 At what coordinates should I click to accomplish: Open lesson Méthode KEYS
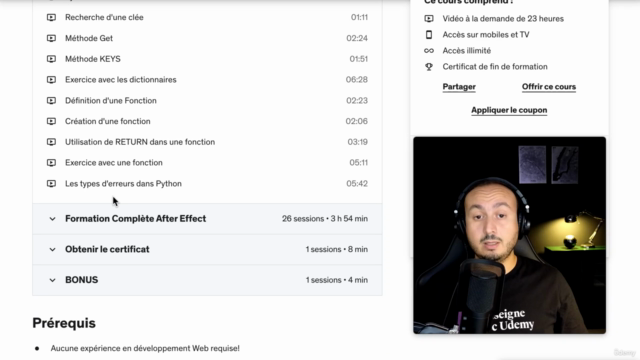pos(93,59)
